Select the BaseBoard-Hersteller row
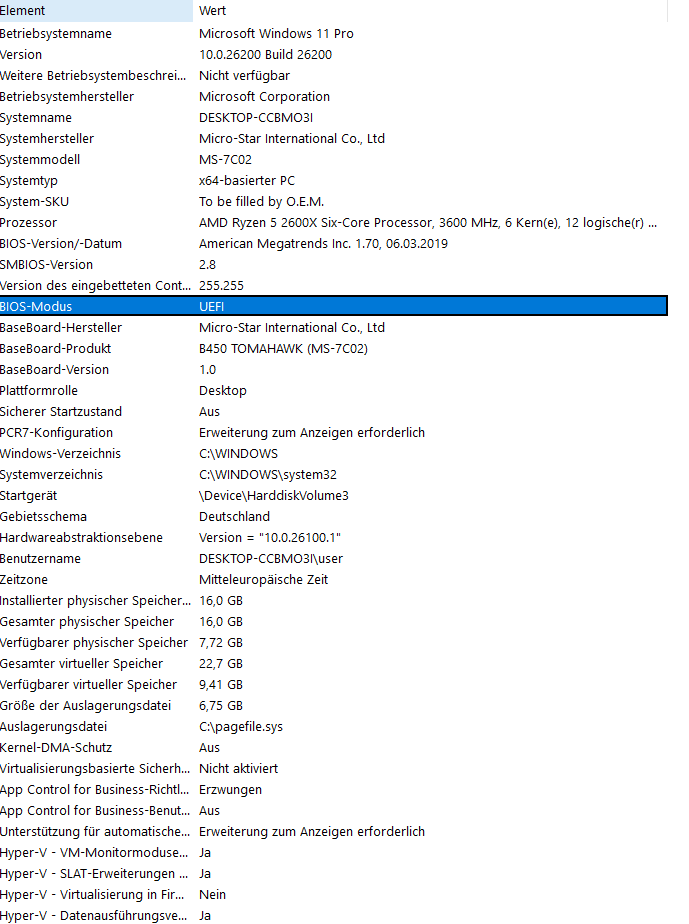 pos(334,328)
